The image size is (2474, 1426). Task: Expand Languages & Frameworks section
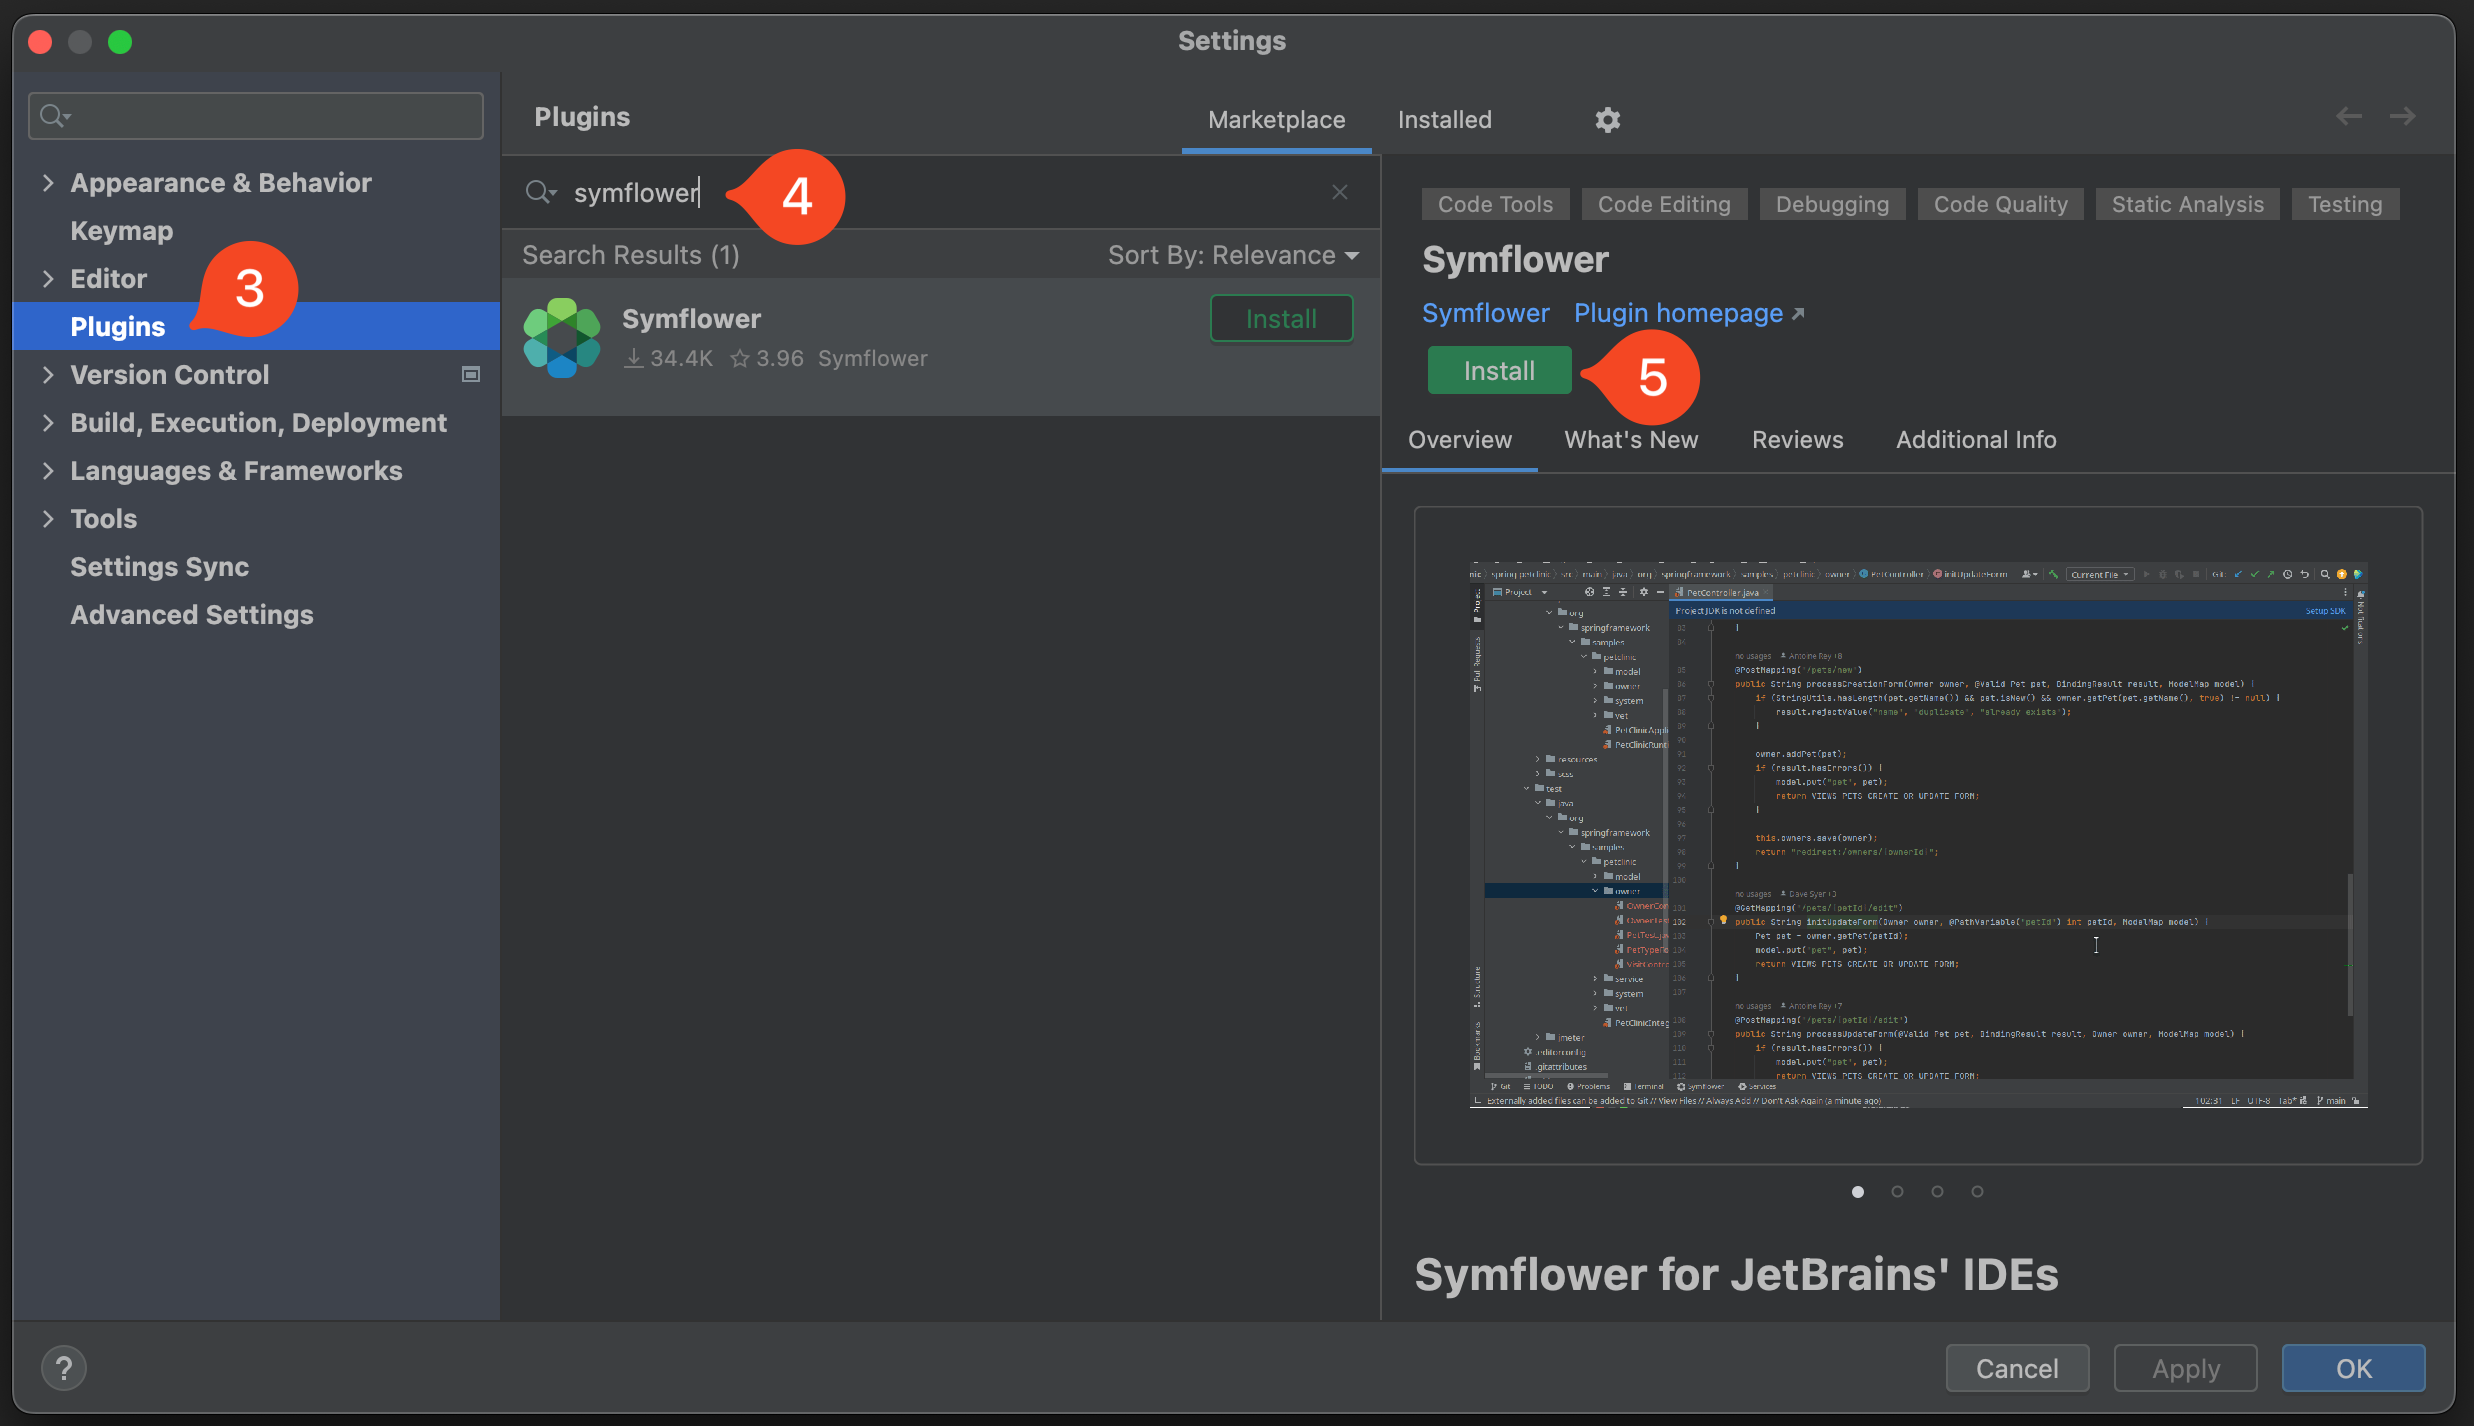pos(48,470)
